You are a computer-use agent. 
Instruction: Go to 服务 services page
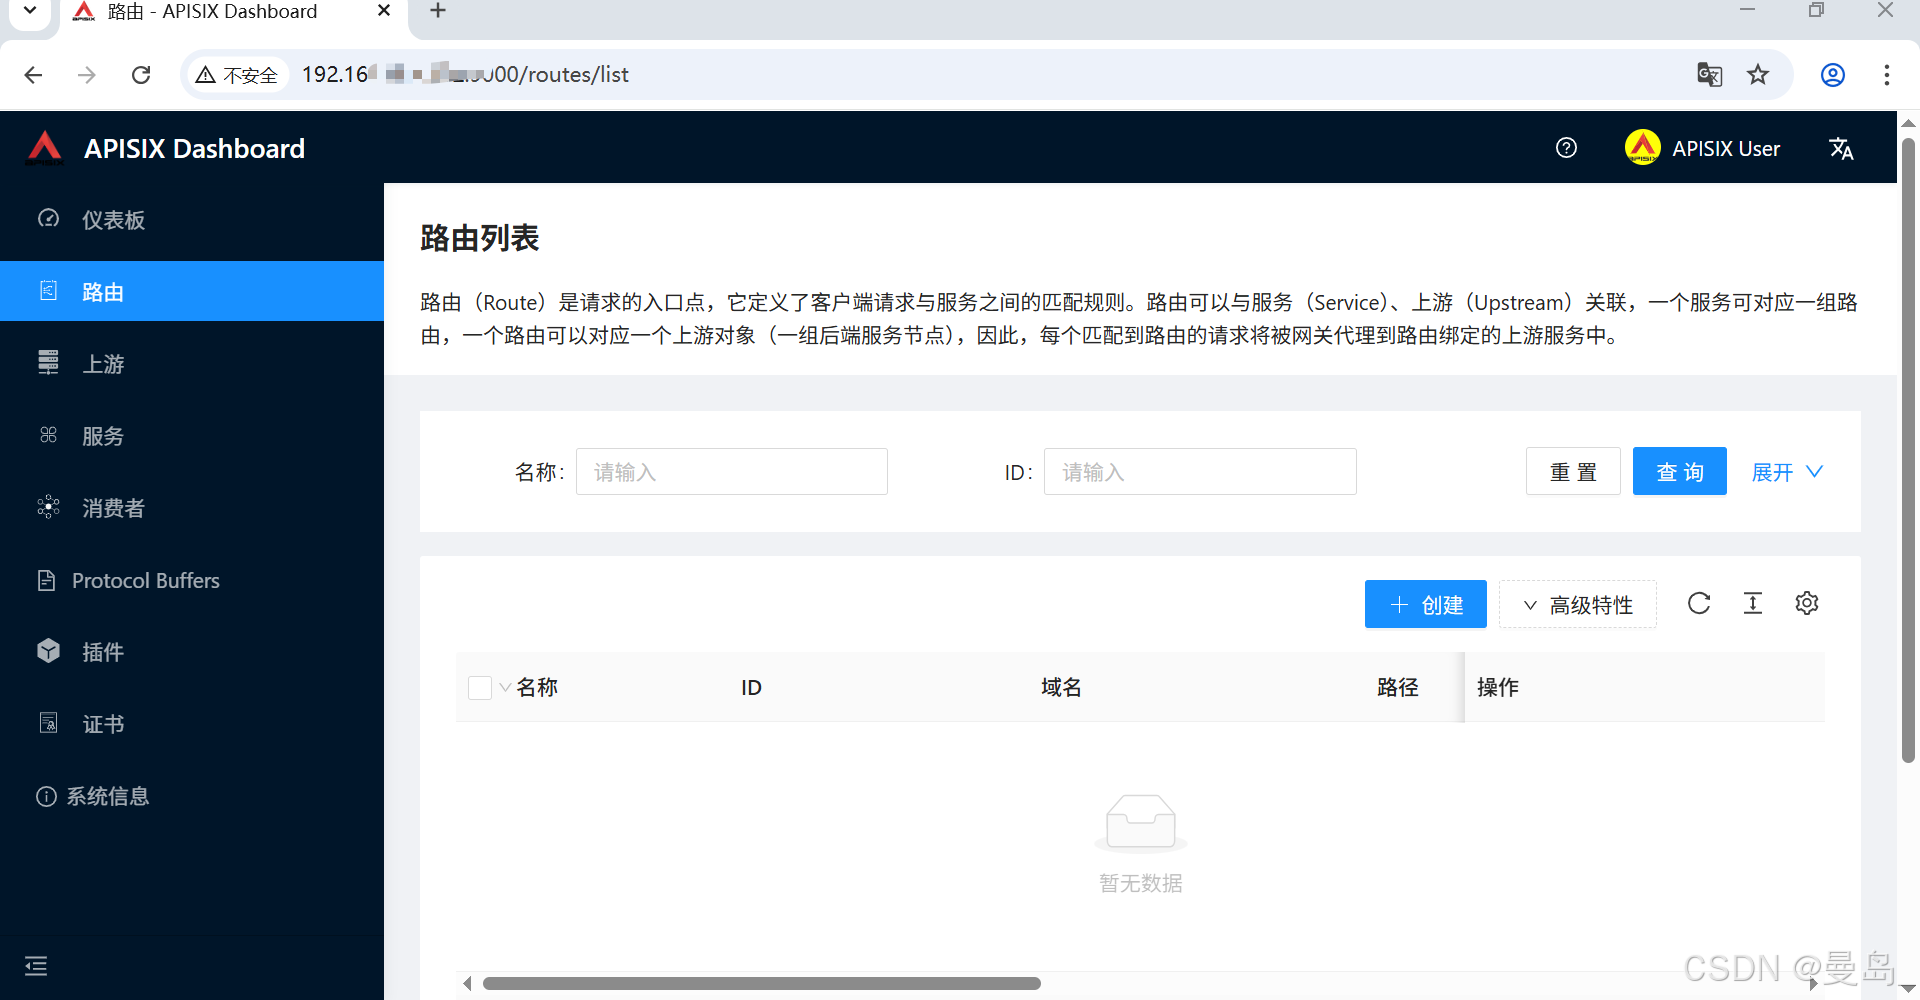click(192, 436)
